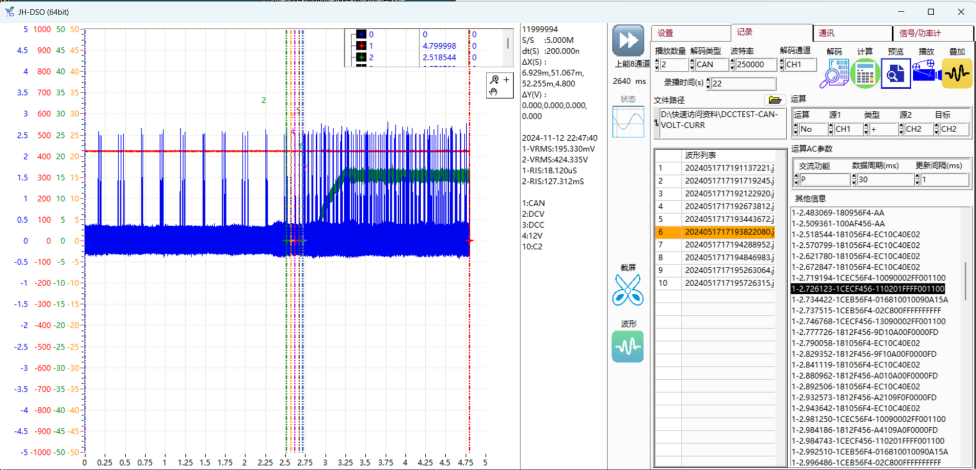This screenshot has height=470, width=976.
Task: Click the 解码 decode magnifier icon
Action: coord(835,73)
